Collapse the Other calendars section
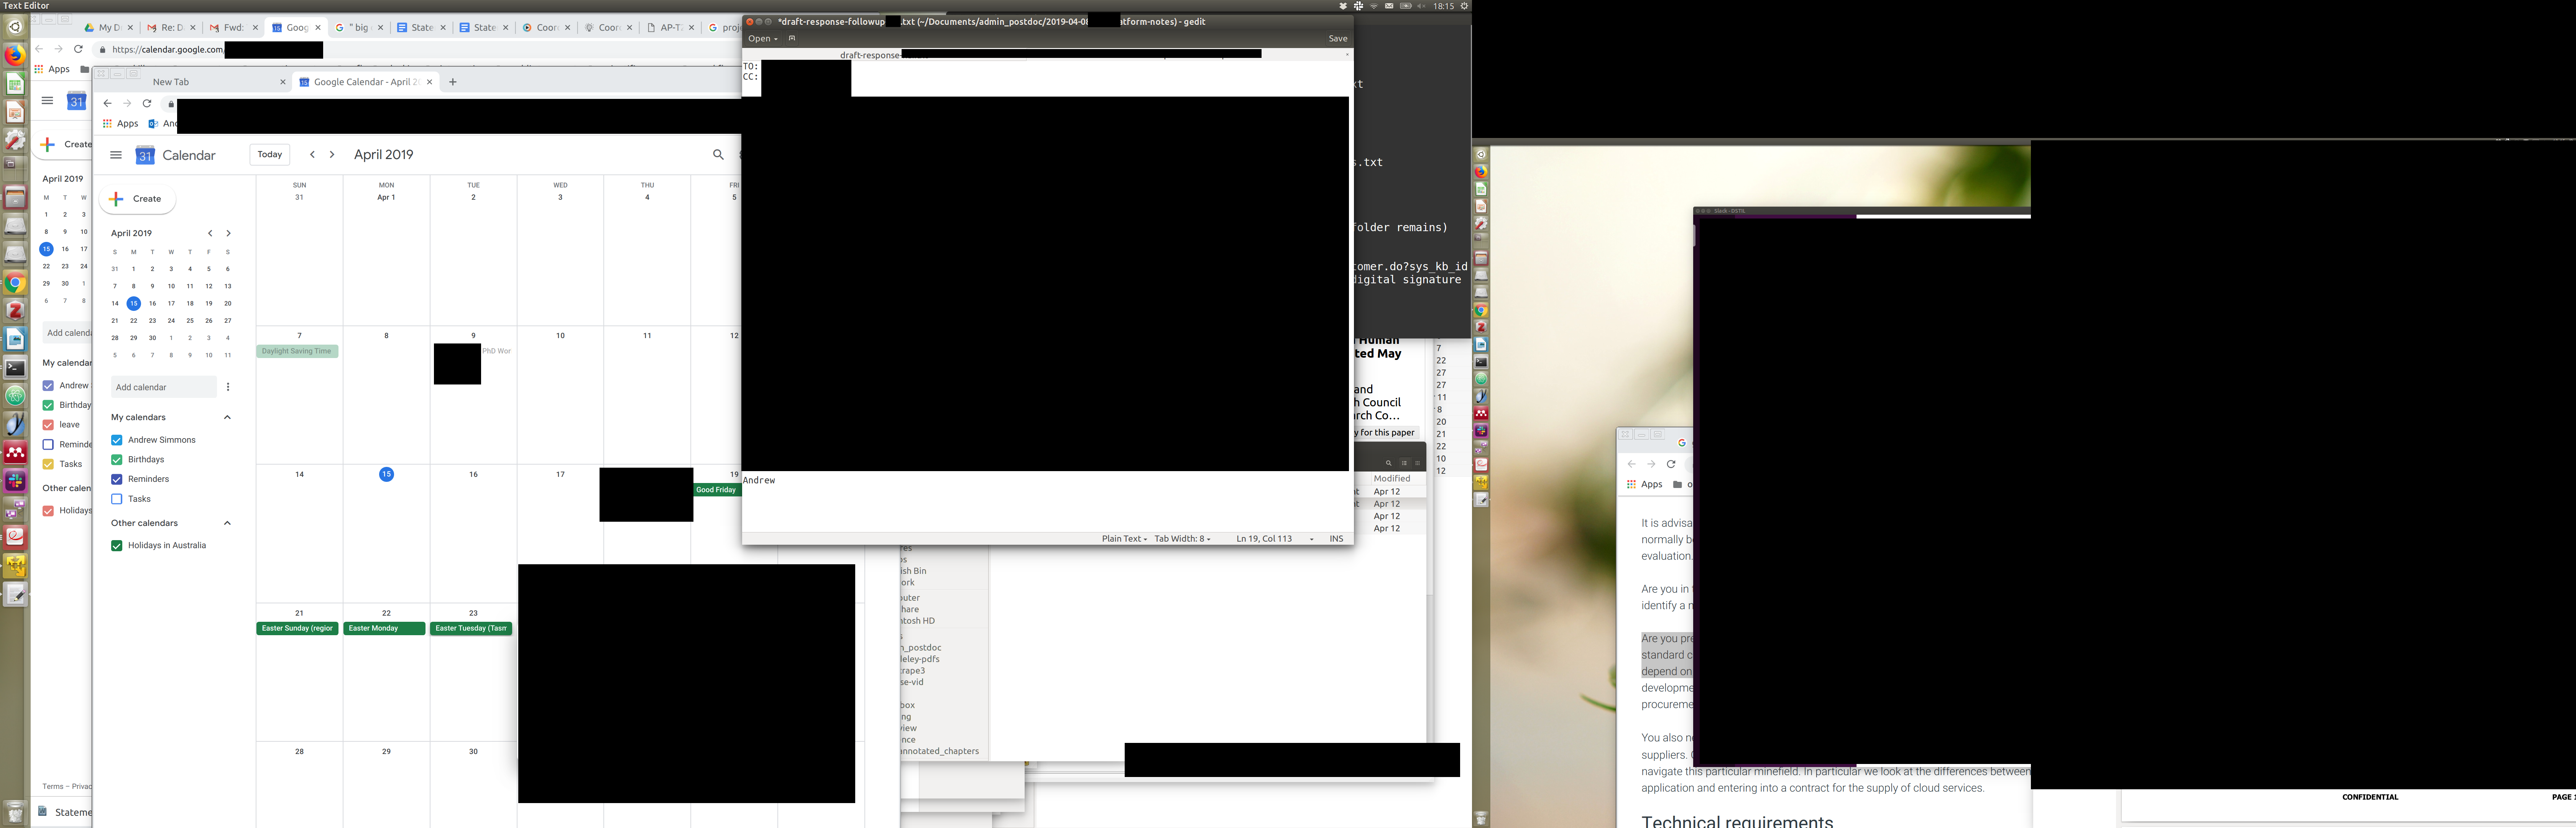2576x828 pixels. point(227,523)
